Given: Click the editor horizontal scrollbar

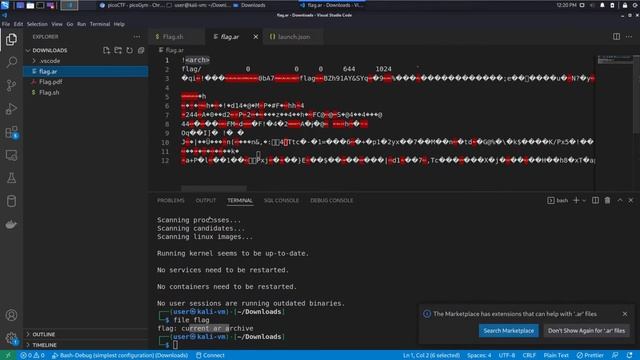Looking at the screenshot, I should pyautogui.click(x=213, y=189).
